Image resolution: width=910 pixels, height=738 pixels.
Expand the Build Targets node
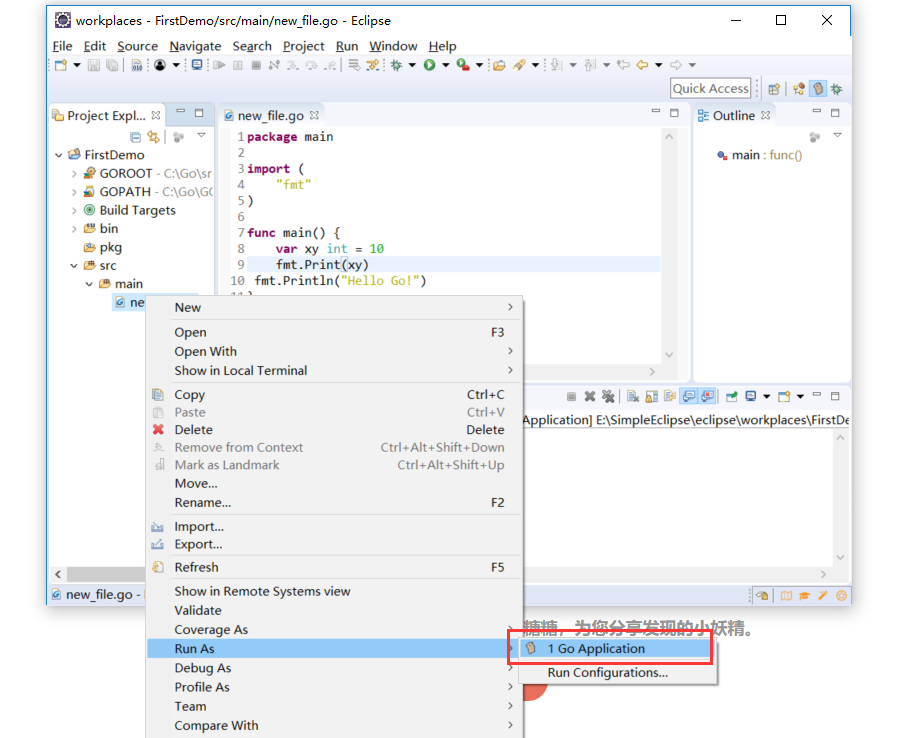tap(74, 210)
